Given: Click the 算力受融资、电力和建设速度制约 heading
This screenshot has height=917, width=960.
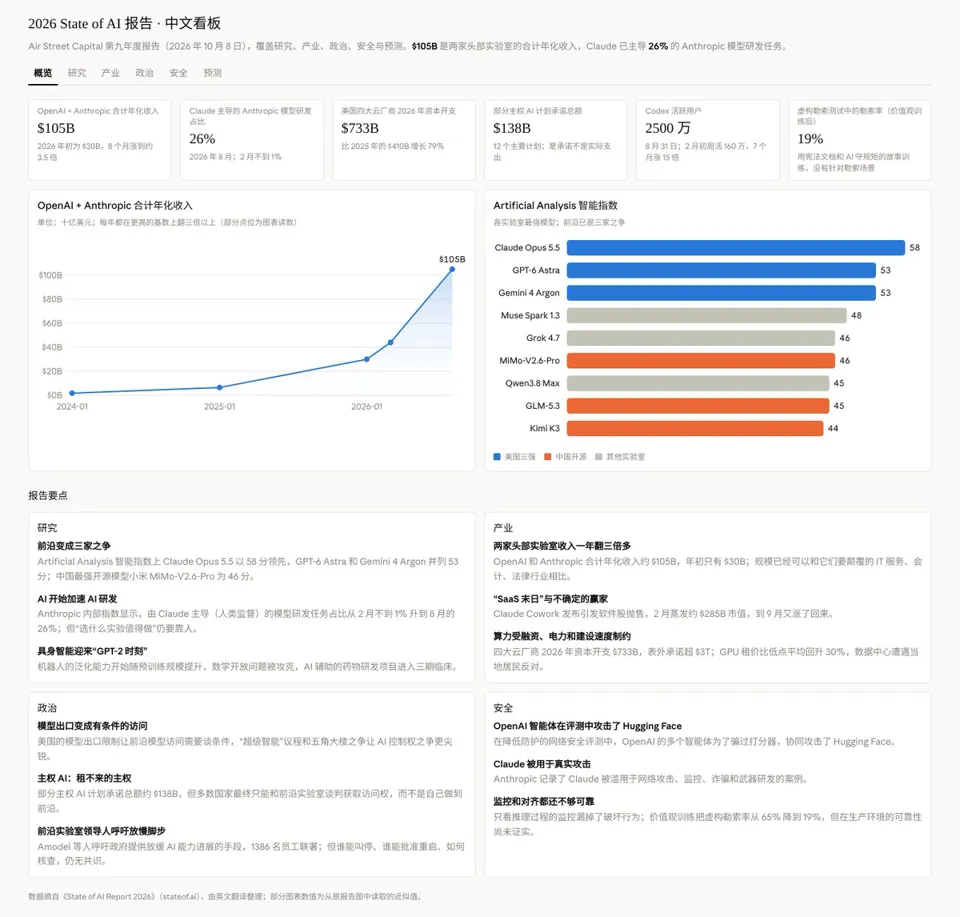Looking at the screenshot, I should tap(562, 636).
